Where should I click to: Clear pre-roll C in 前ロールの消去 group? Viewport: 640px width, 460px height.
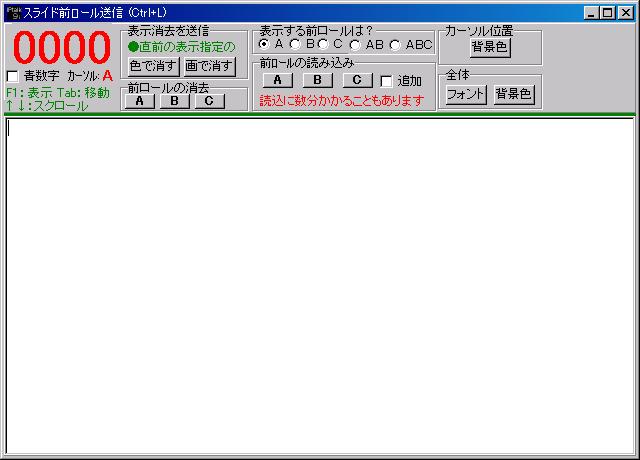coord(209,101)
